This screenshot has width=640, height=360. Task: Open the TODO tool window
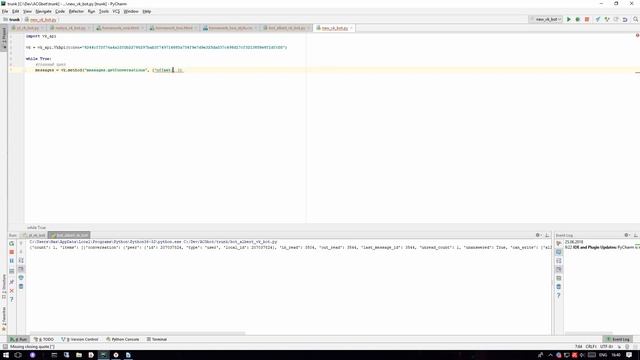coord(44,339)
